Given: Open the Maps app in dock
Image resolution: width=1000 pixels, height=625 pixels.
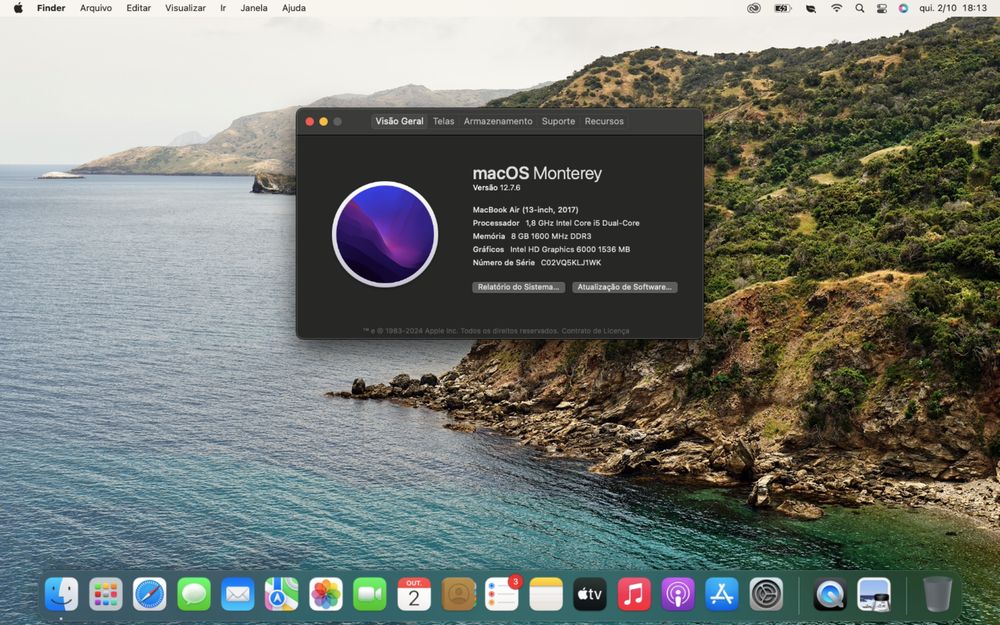Looking at the screenshot, I should (x=282, y=594).
